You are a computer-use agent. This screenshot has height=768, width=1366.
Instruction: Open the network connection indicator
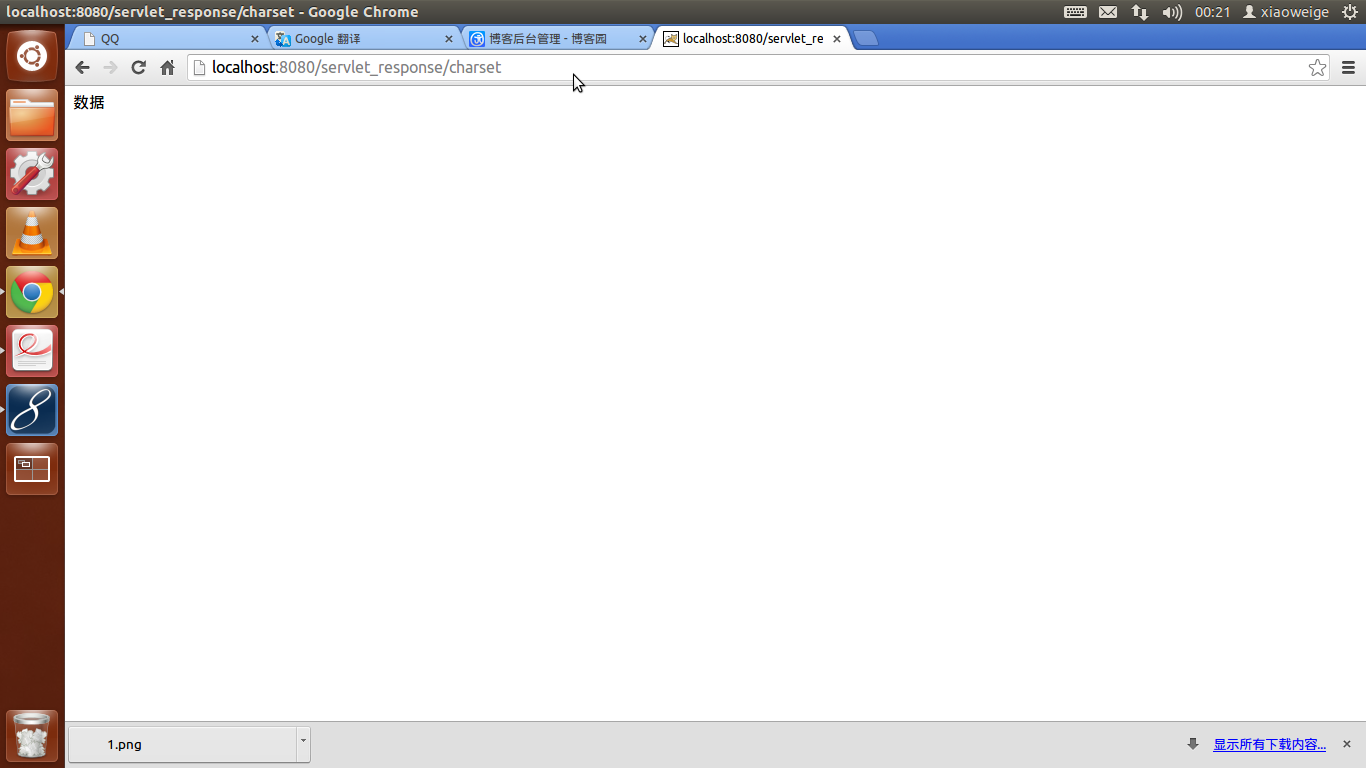click(x=1140, y=12)
